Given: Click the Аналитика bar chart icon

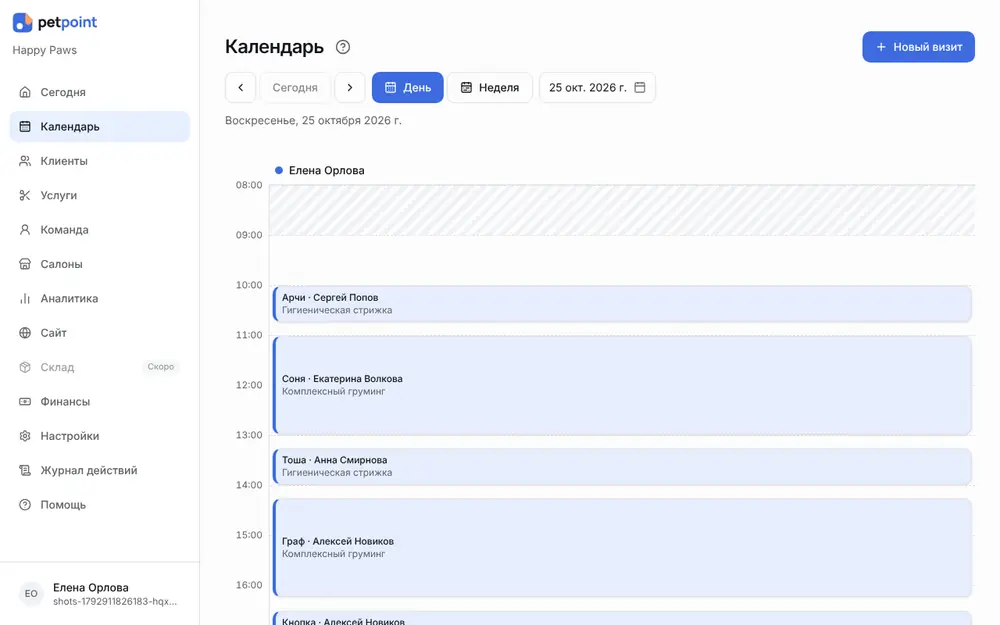Looking at the screenshot, I should [25, 298].
